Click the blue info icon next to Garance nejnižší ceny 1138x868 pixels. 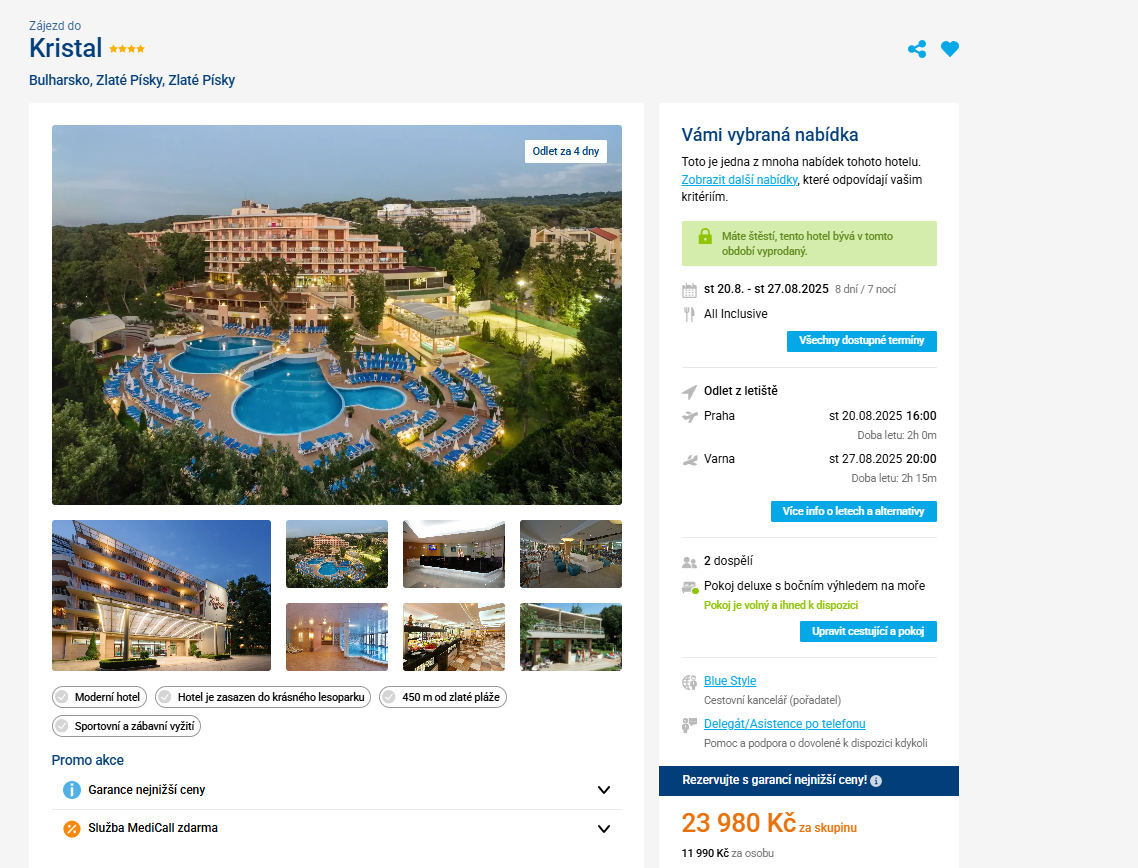pyautogui.click(x=71, y=790)
